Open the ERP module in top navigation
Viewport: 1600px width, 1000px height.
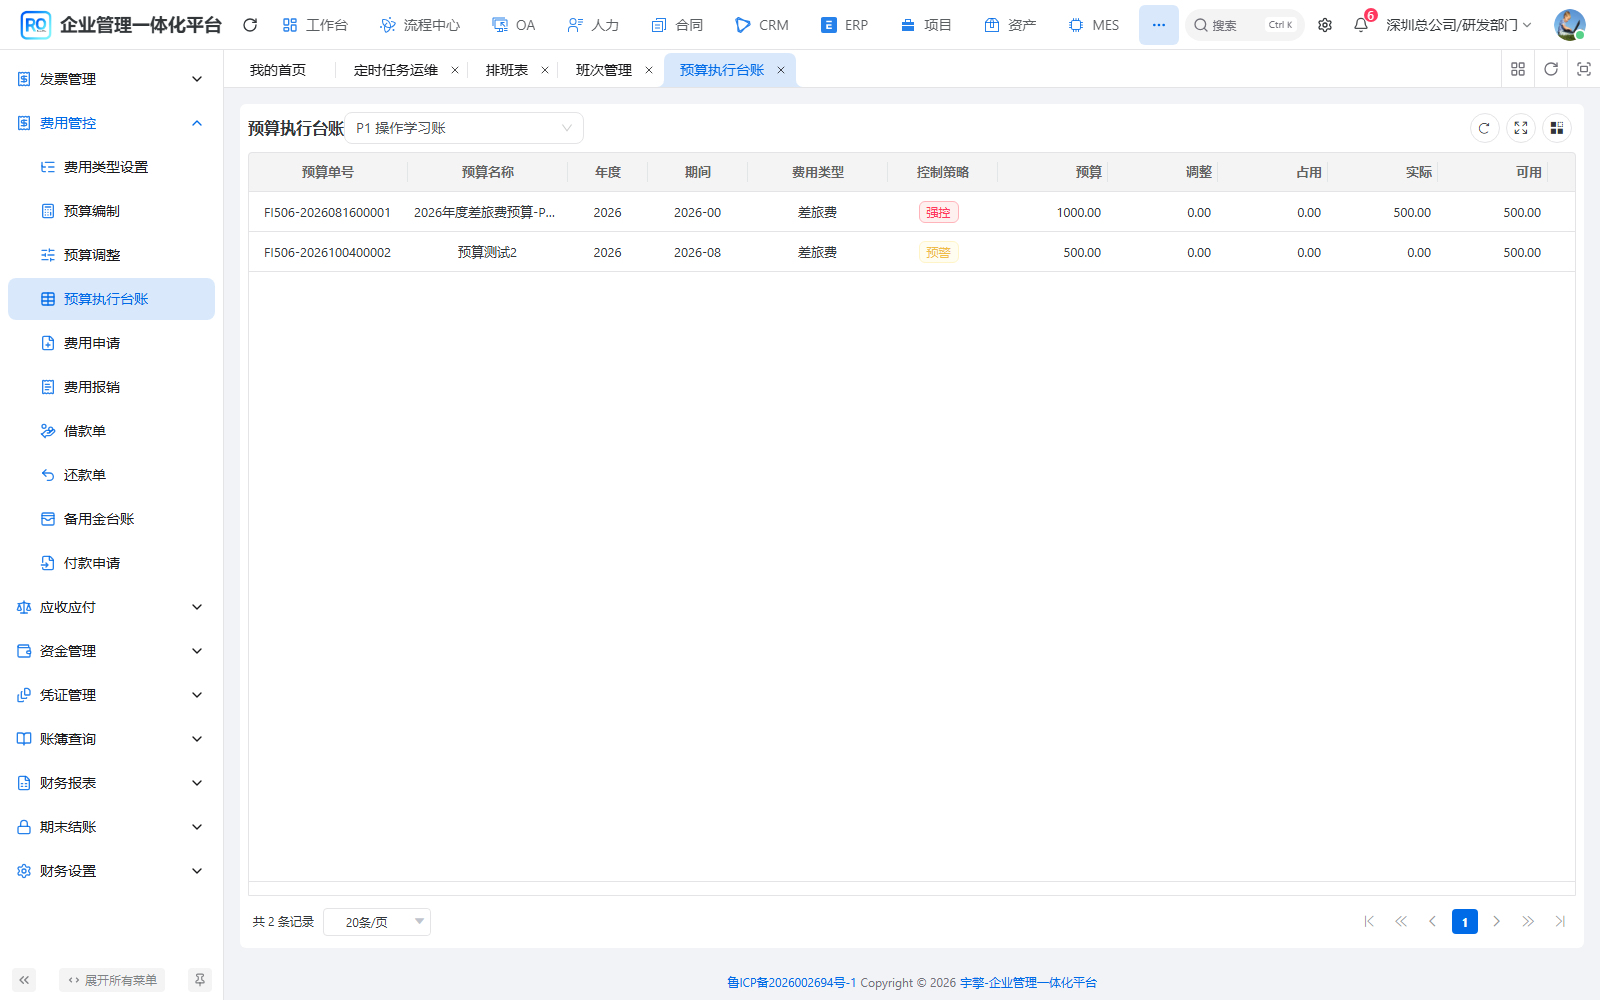[x=844, y=25]
